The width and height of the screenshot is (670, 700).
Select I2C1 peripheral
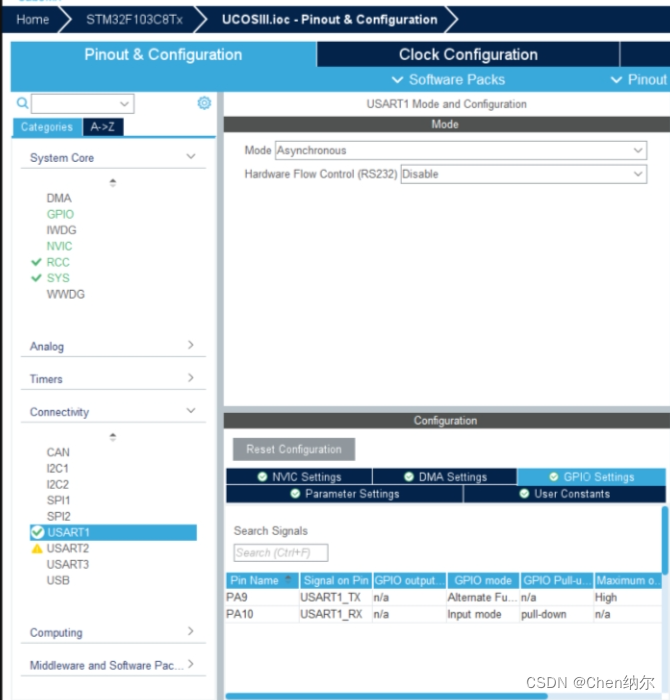tap(58, 468)
